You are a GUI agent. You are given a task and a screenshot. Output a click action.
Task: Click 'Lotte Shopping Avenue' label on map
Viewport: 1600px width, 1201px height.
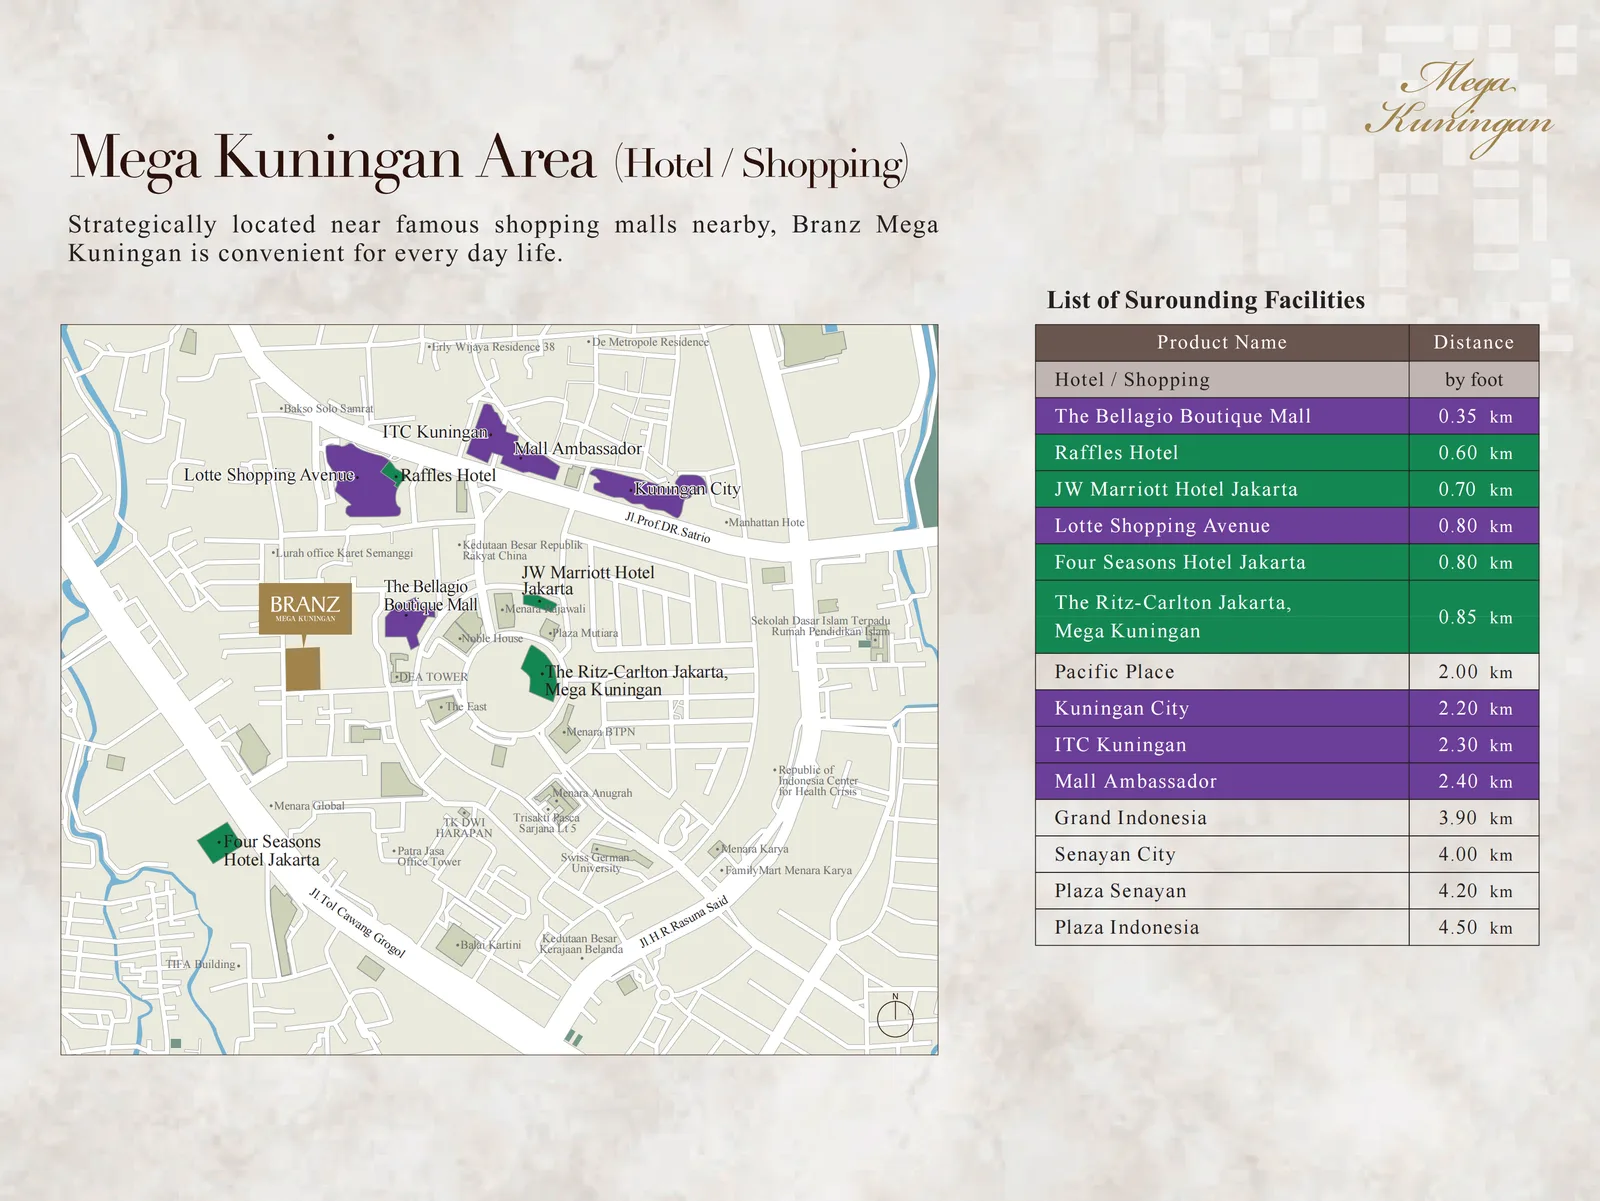(269, 475)
